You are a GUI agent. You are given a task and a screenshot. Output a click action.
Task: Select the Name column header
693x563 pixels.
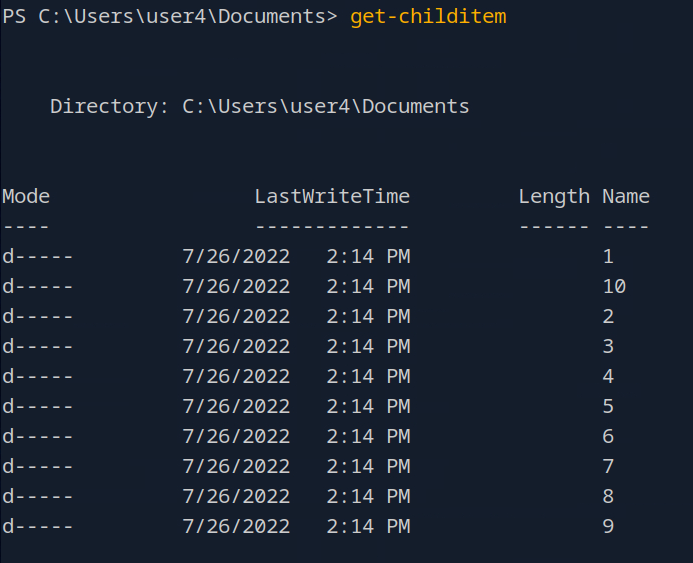(626, 196)
